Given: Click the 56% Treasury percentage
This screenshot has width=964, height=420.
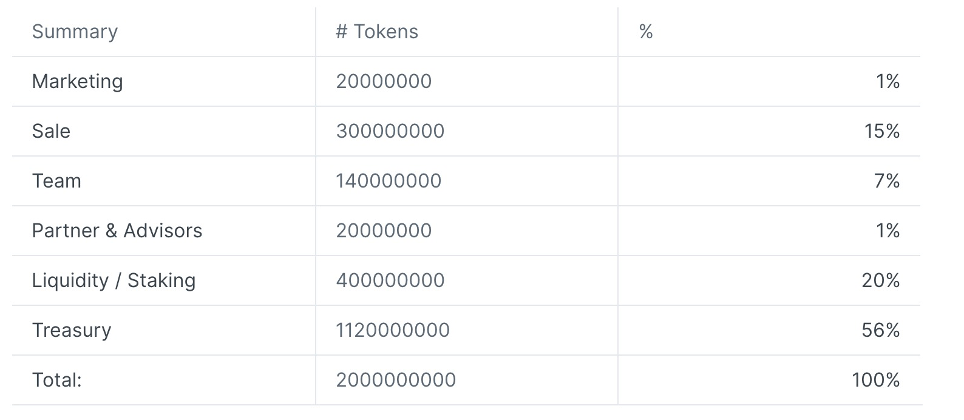Looking at the screenshot, I should [x=880, y=330].
